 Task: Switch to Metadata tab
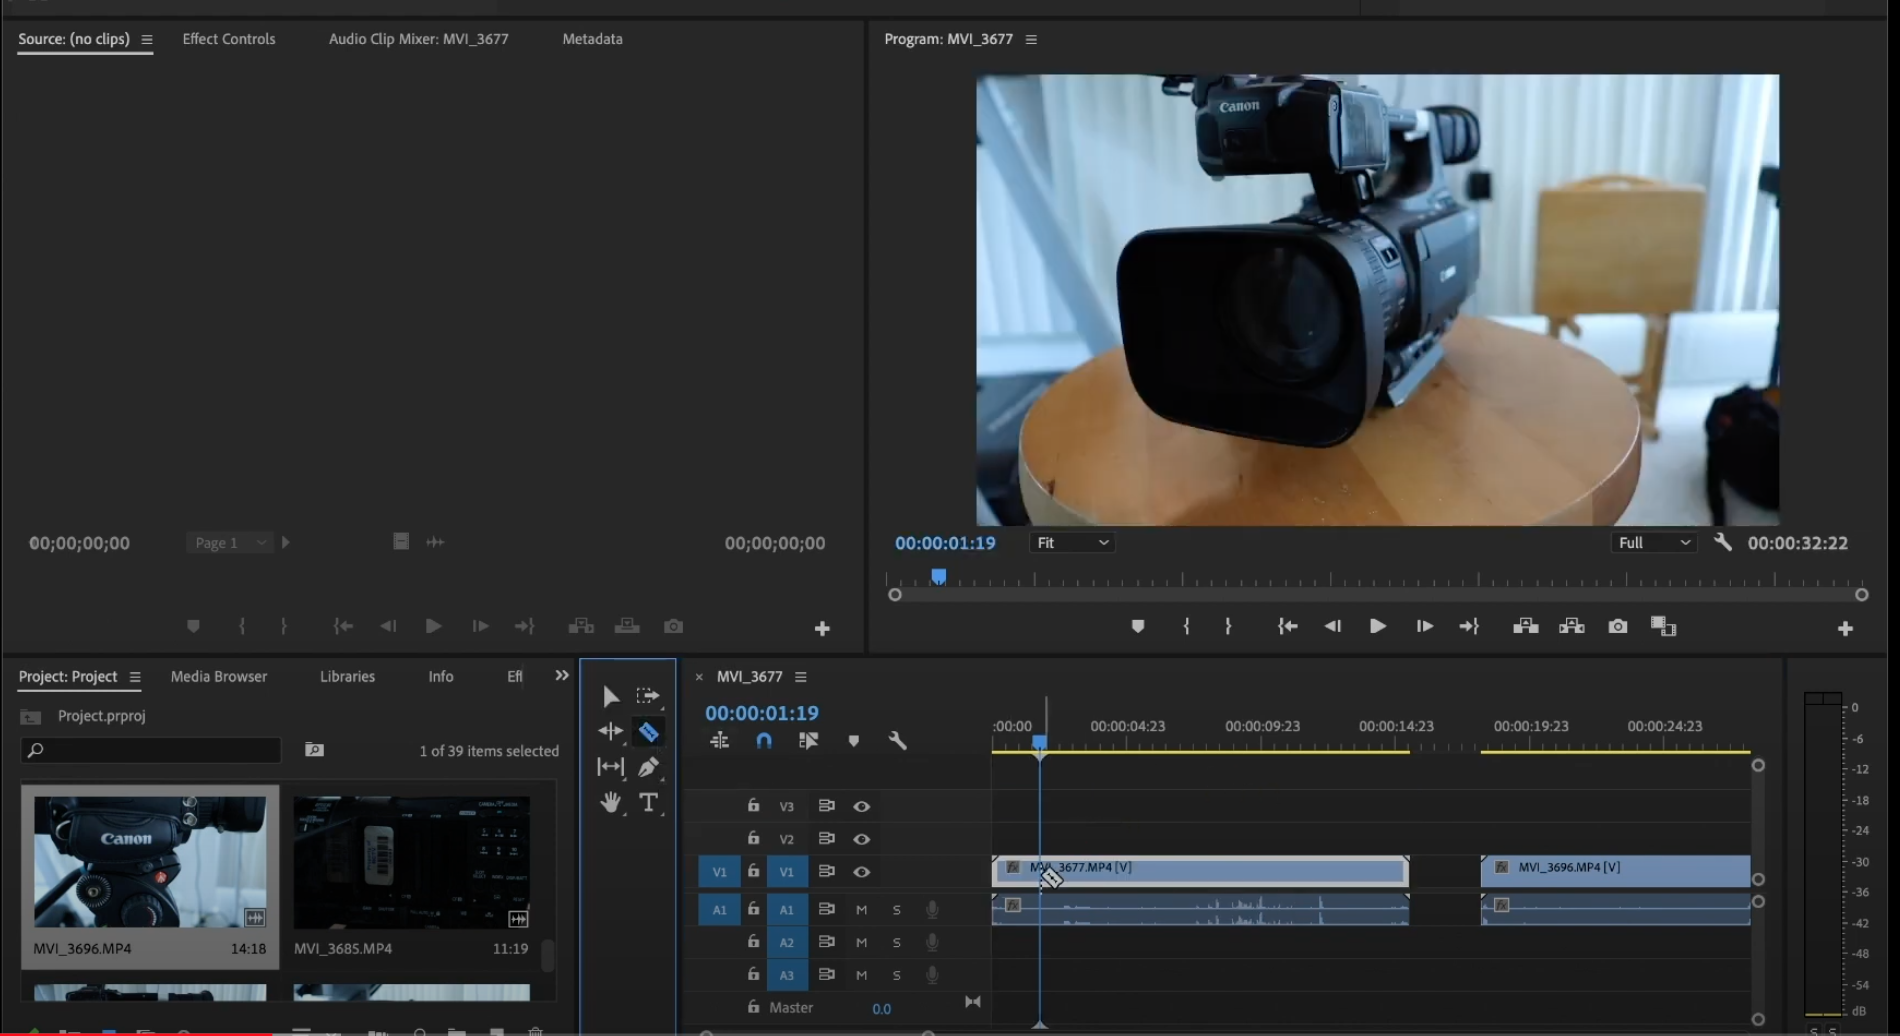(x=592, y=39)
